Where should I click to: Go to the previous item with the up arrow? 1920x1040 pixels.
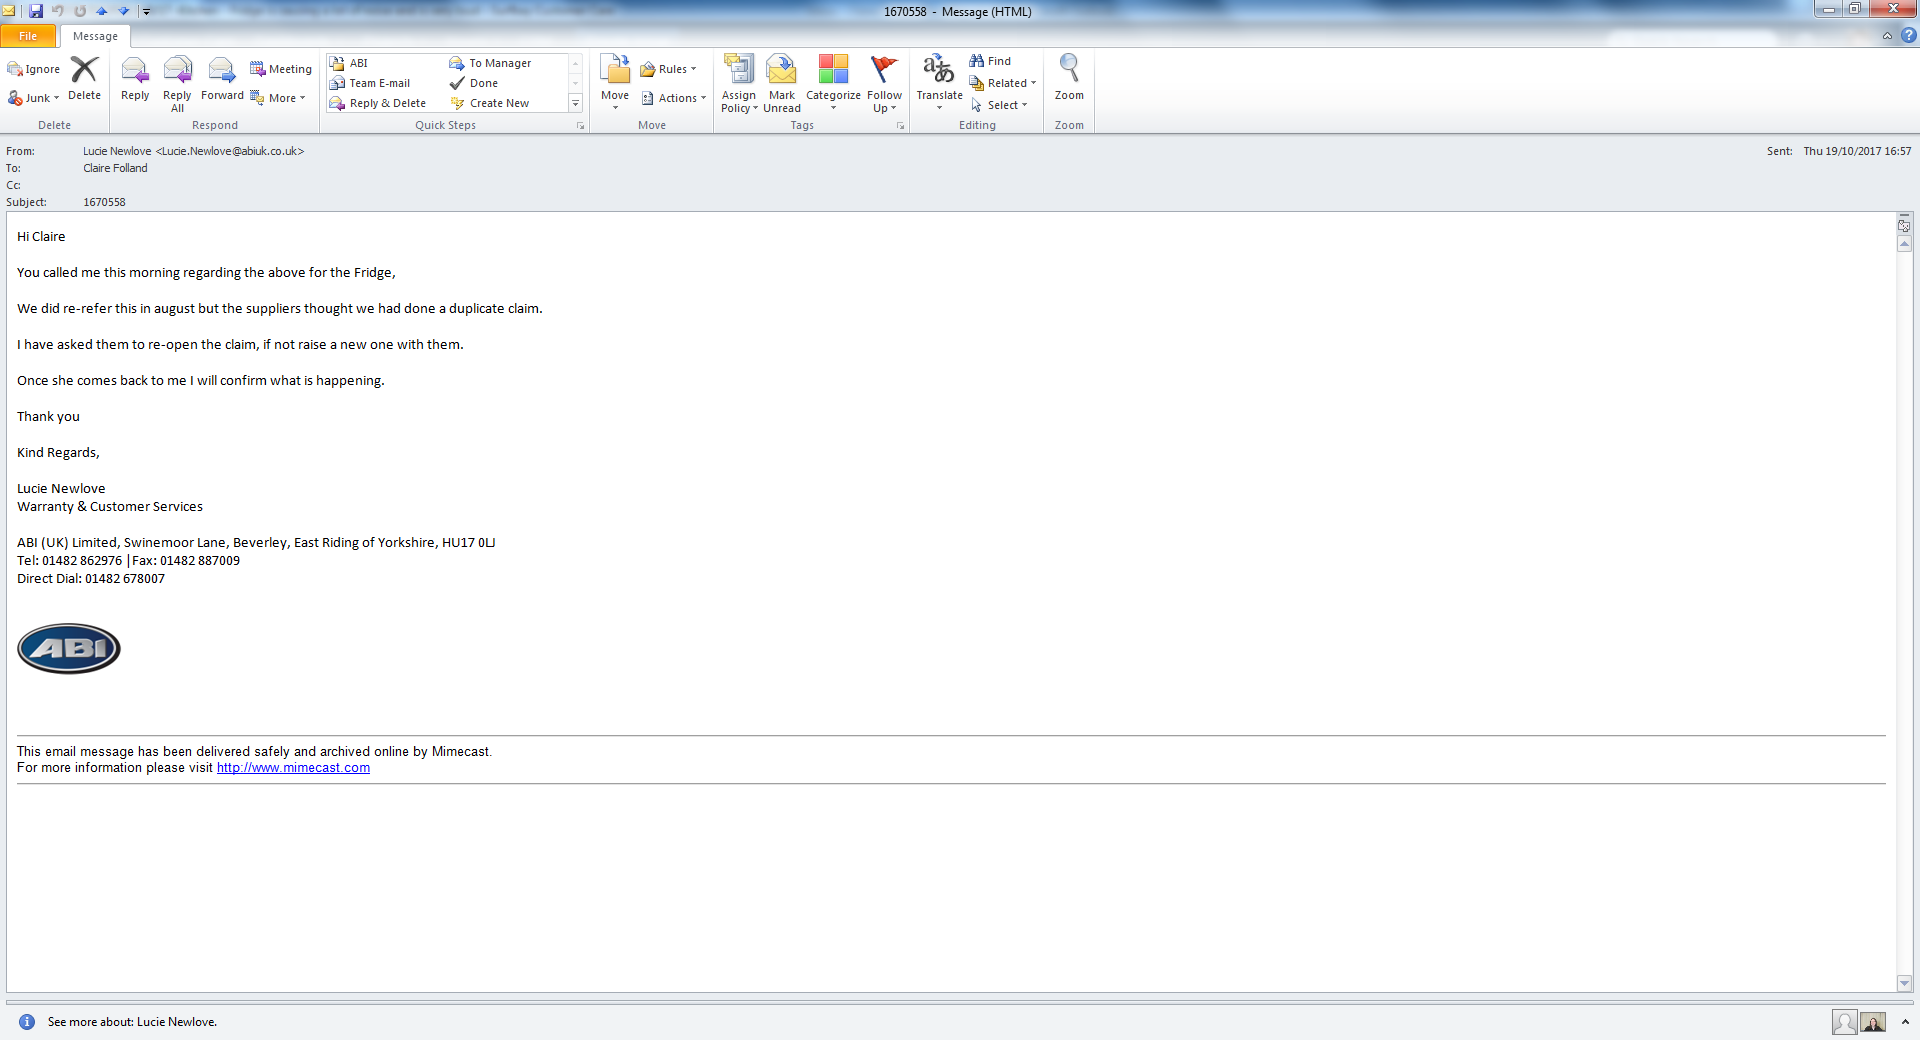102,11
